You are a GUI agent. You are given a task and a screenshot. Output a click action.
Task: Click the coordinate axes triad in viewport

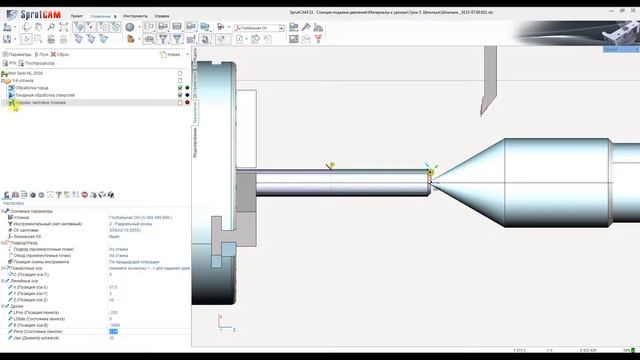[x=227, y=323]
